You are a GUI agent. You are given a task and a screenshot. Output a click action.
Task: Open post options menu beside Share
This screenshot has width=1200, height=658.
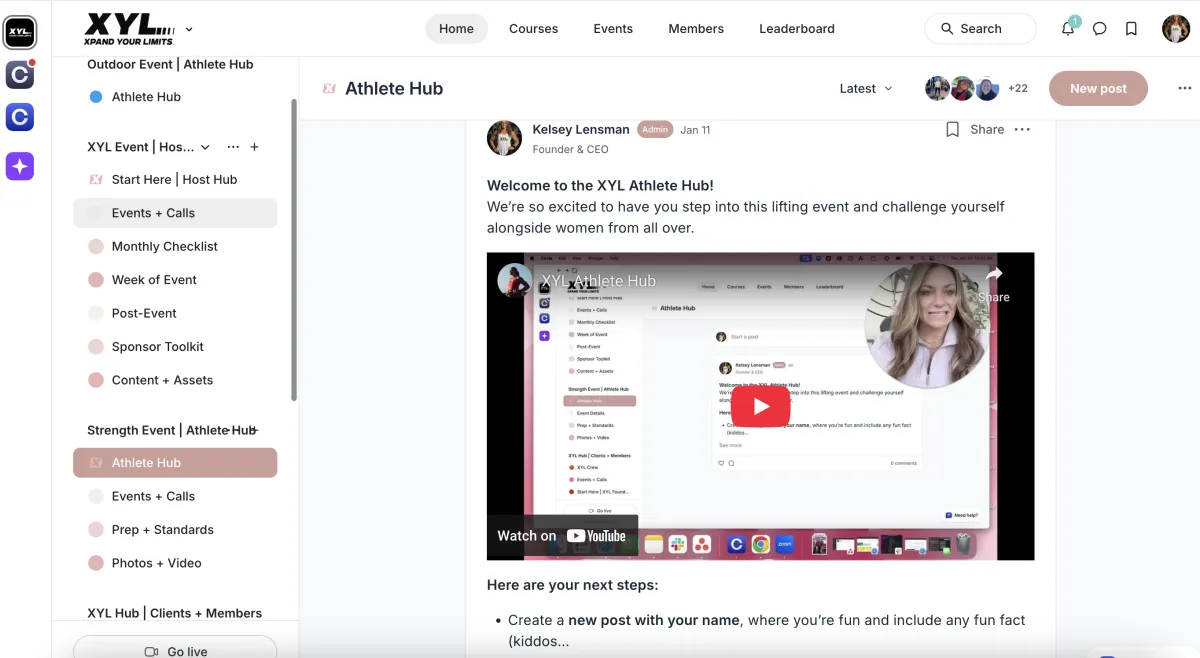[x=1022, y=129]
